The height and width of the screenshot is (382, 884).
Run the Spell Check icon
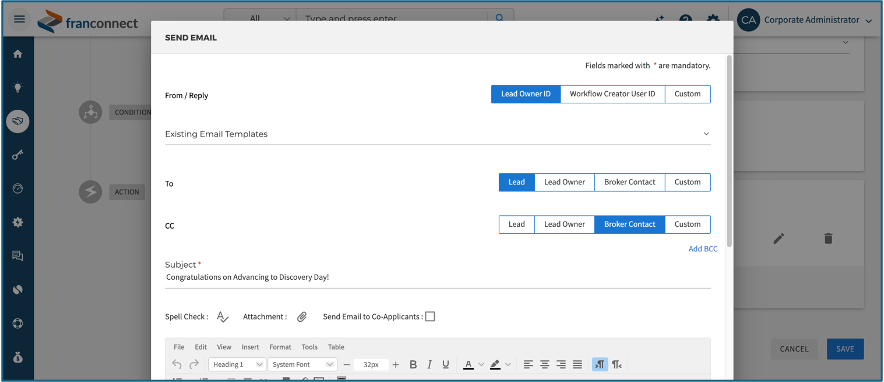coord(223,317)
